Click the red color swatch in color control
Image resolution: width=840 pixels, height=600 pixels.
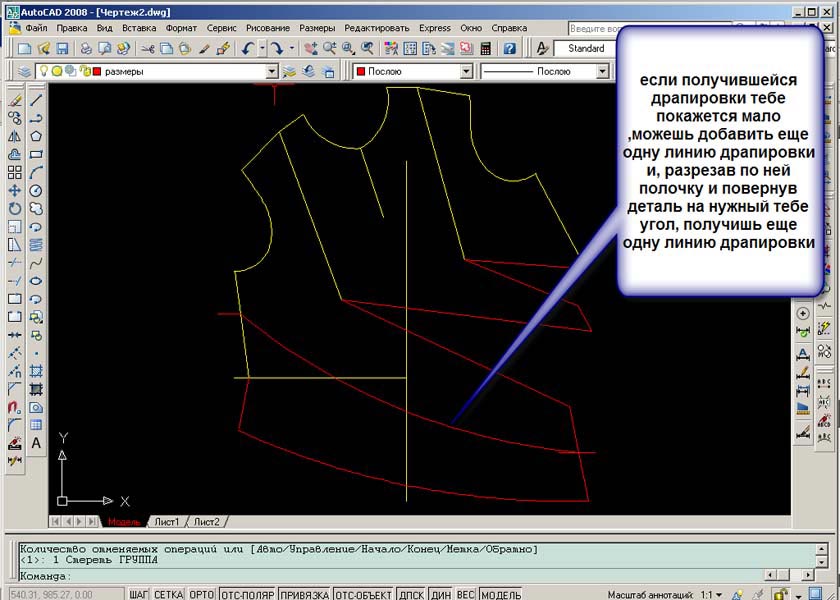point(360,72)
